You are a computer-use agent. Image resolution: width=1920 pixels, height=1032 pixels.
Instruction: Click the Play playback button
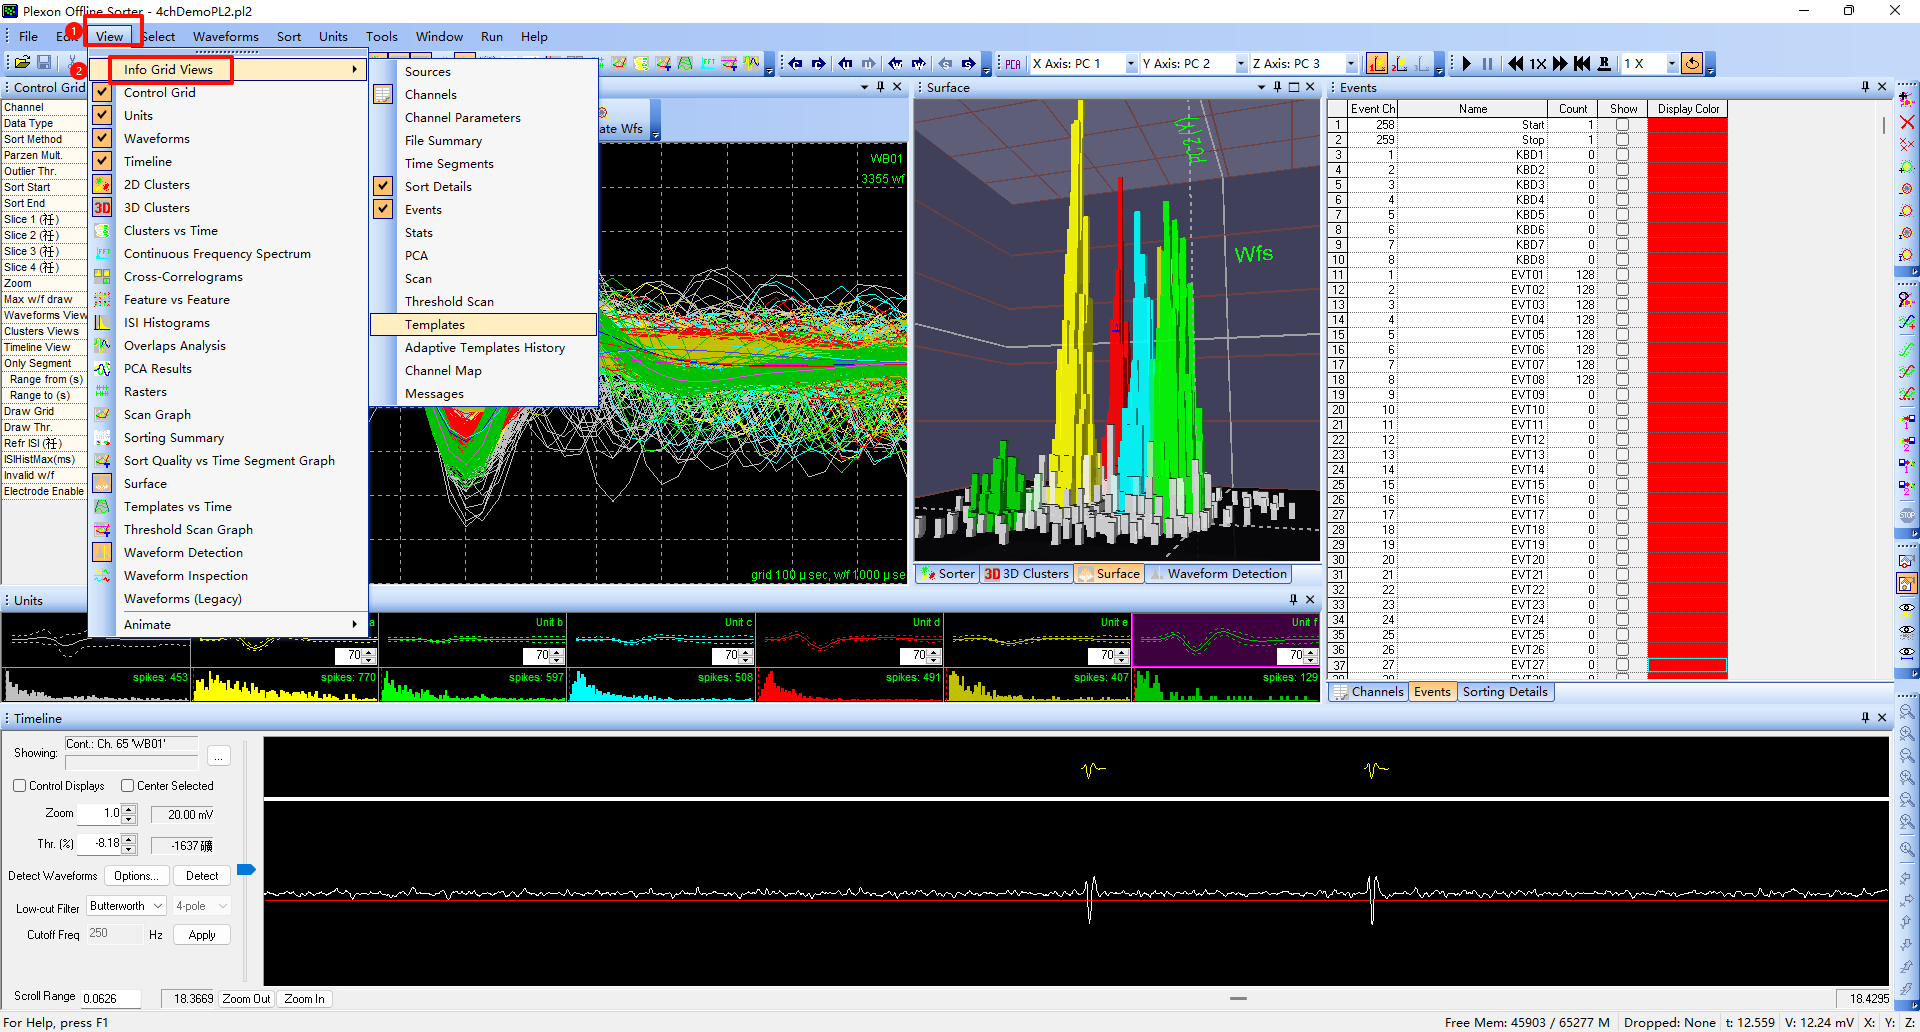pos(1466,64)
